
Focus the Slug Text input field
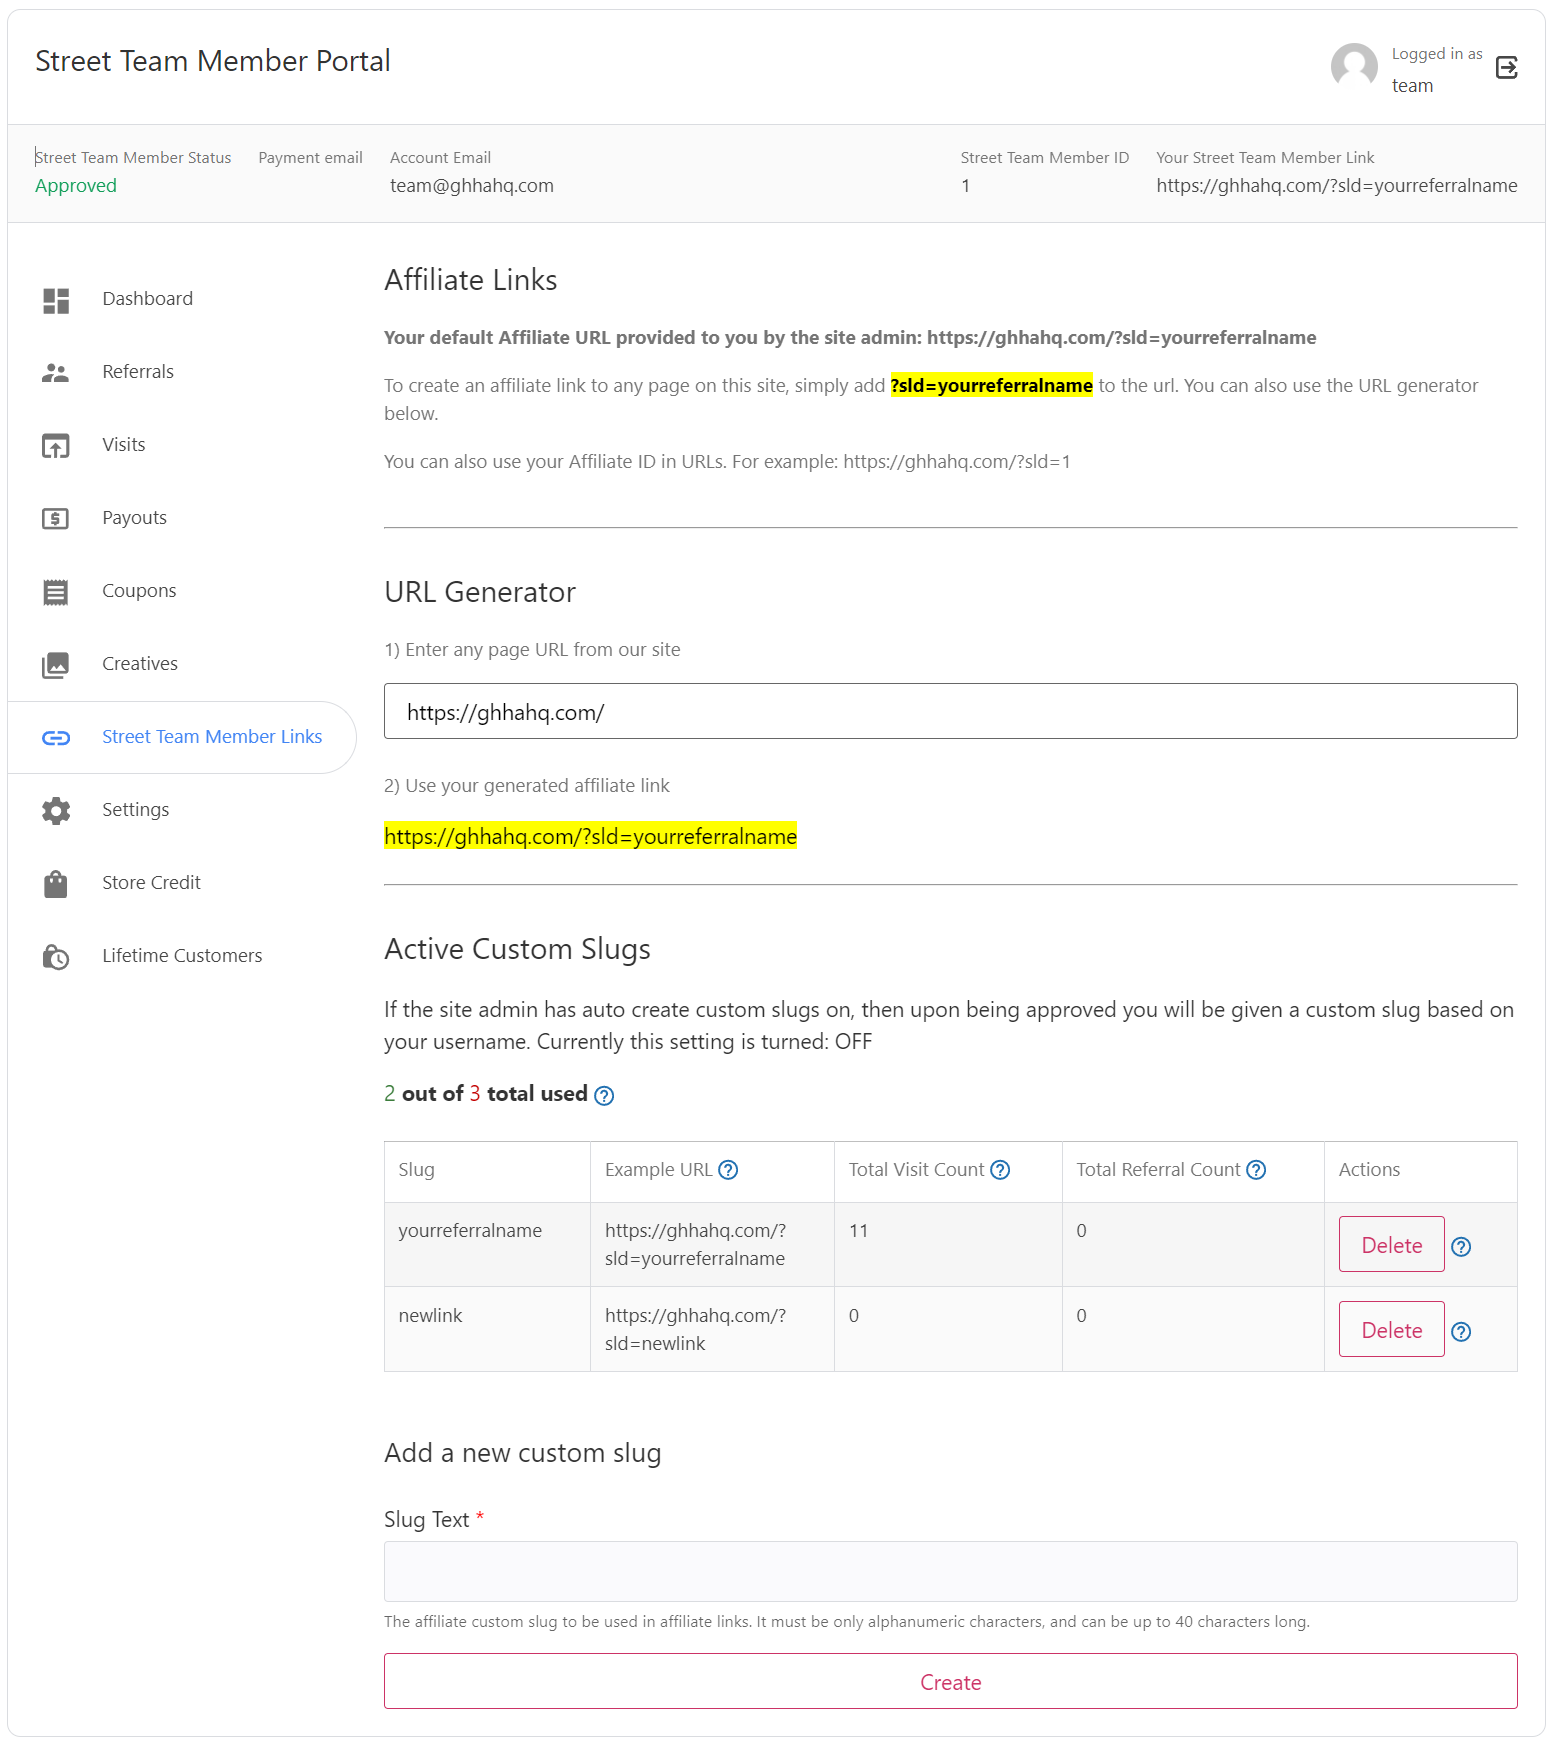pos(950,1571)
